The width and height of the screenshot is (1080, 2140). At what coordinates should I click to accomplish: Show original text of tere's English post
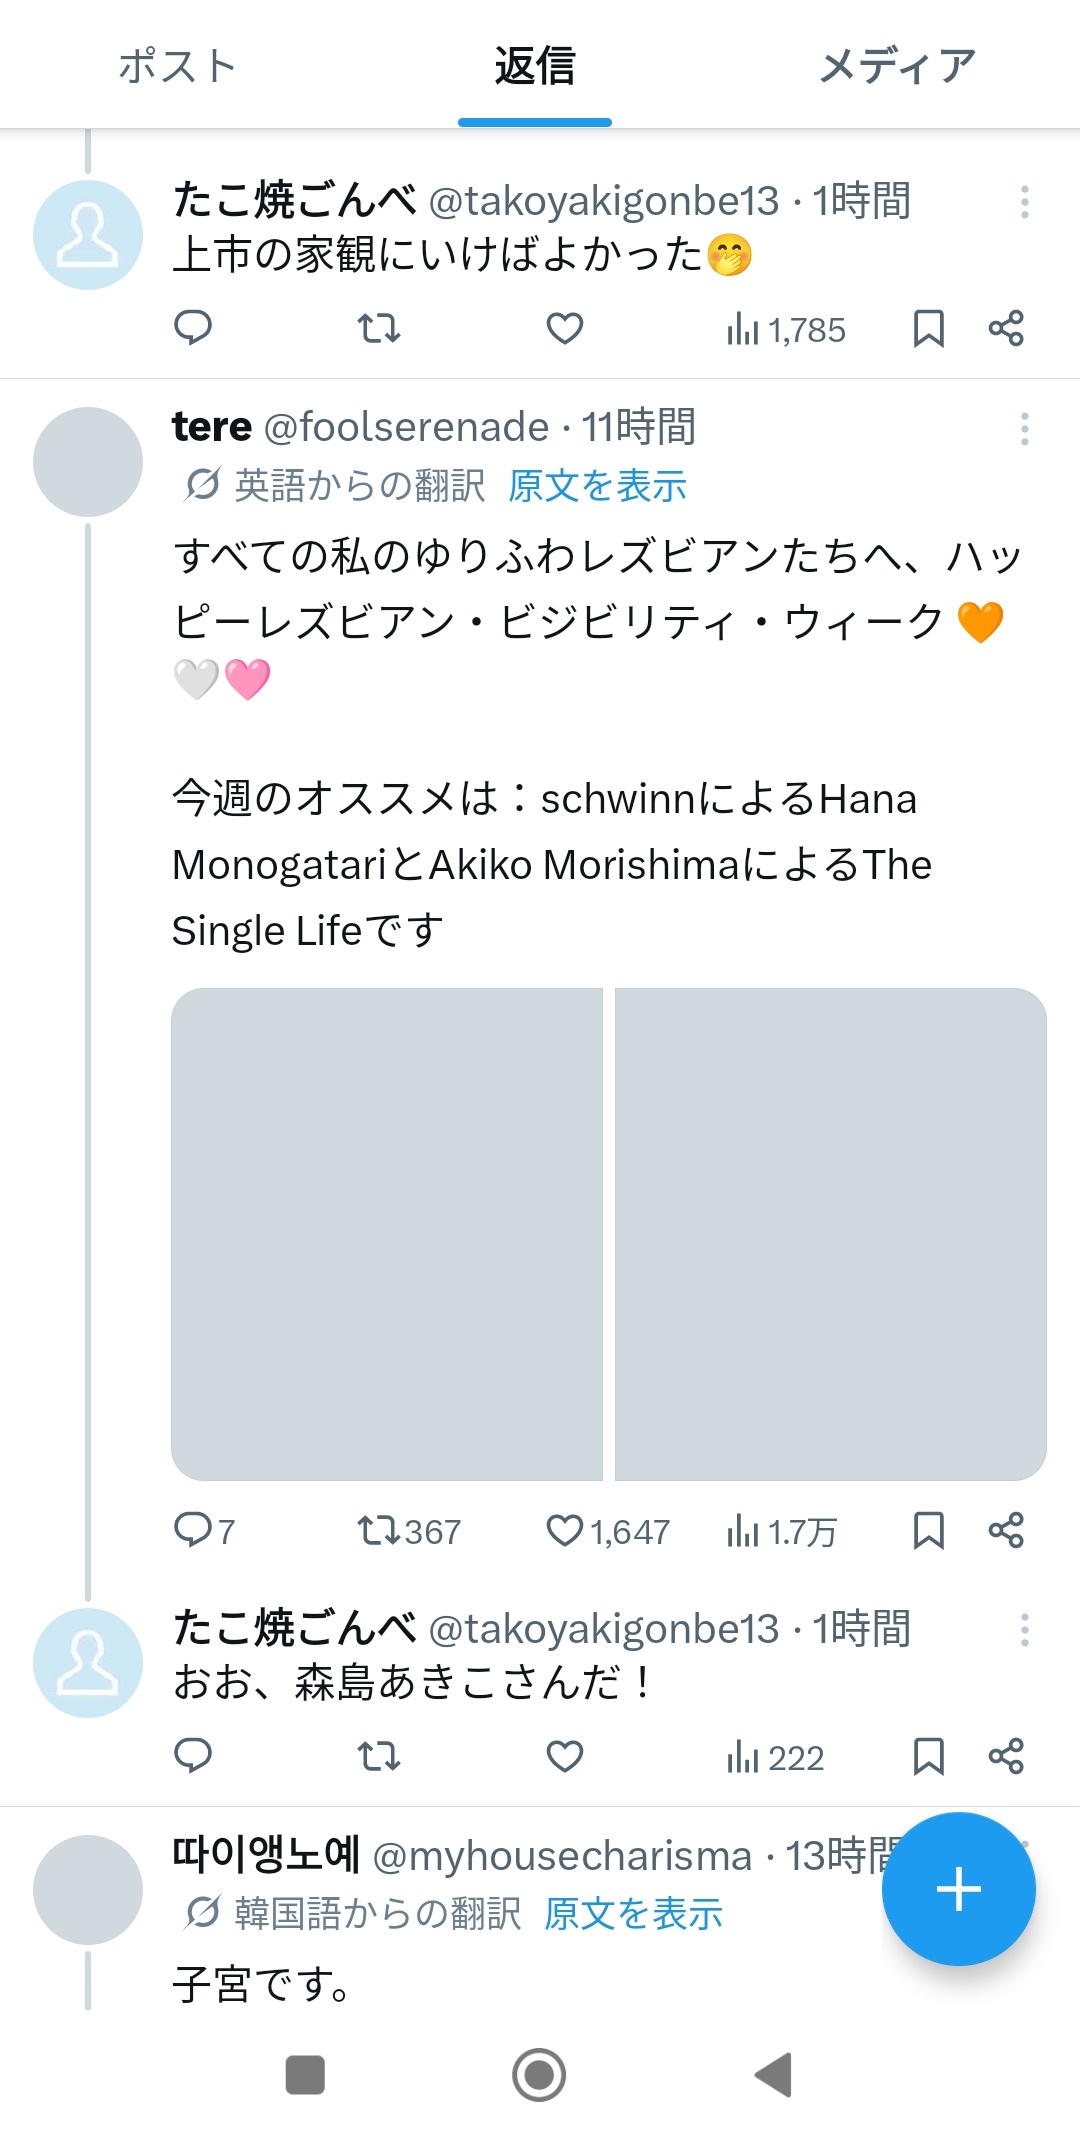tap(597, 486)
